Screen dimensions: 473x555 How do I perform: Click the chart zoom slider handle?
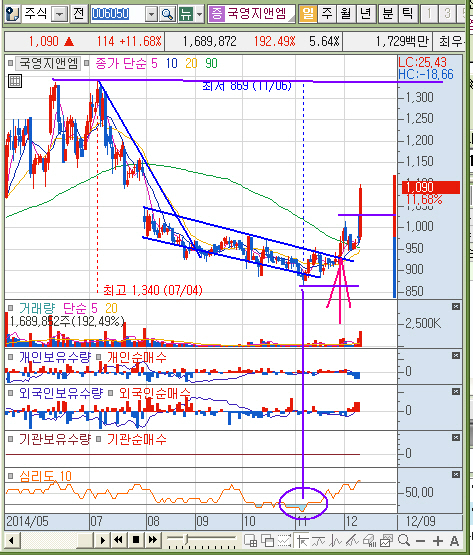(x=186, y=539)
